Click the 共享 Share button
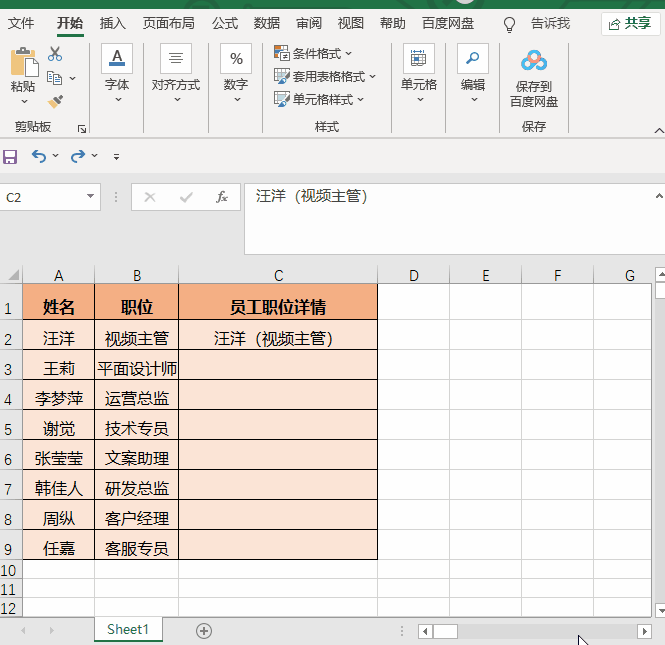665x645 pixels. pyautogui.click(x=630, y=24)
